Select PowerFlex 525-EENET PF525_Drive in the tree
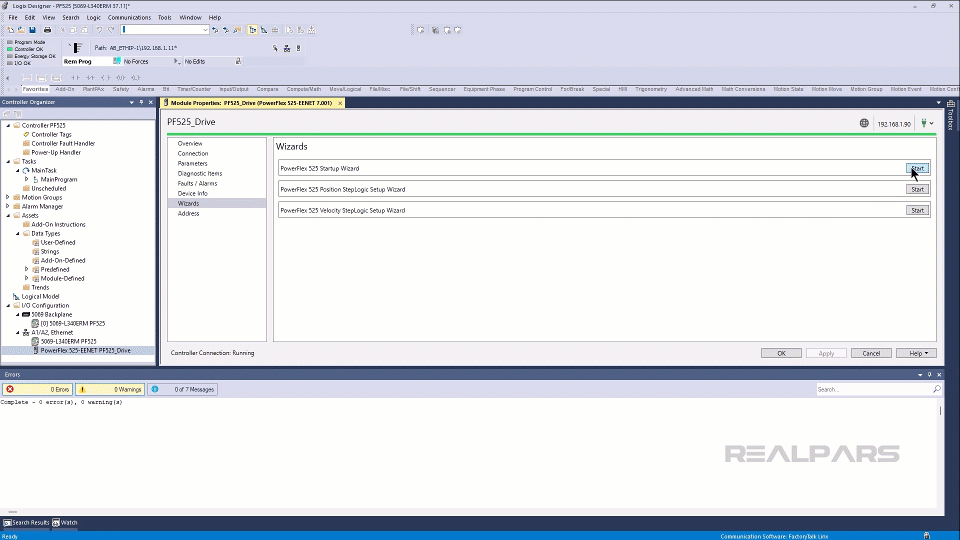 85,351
